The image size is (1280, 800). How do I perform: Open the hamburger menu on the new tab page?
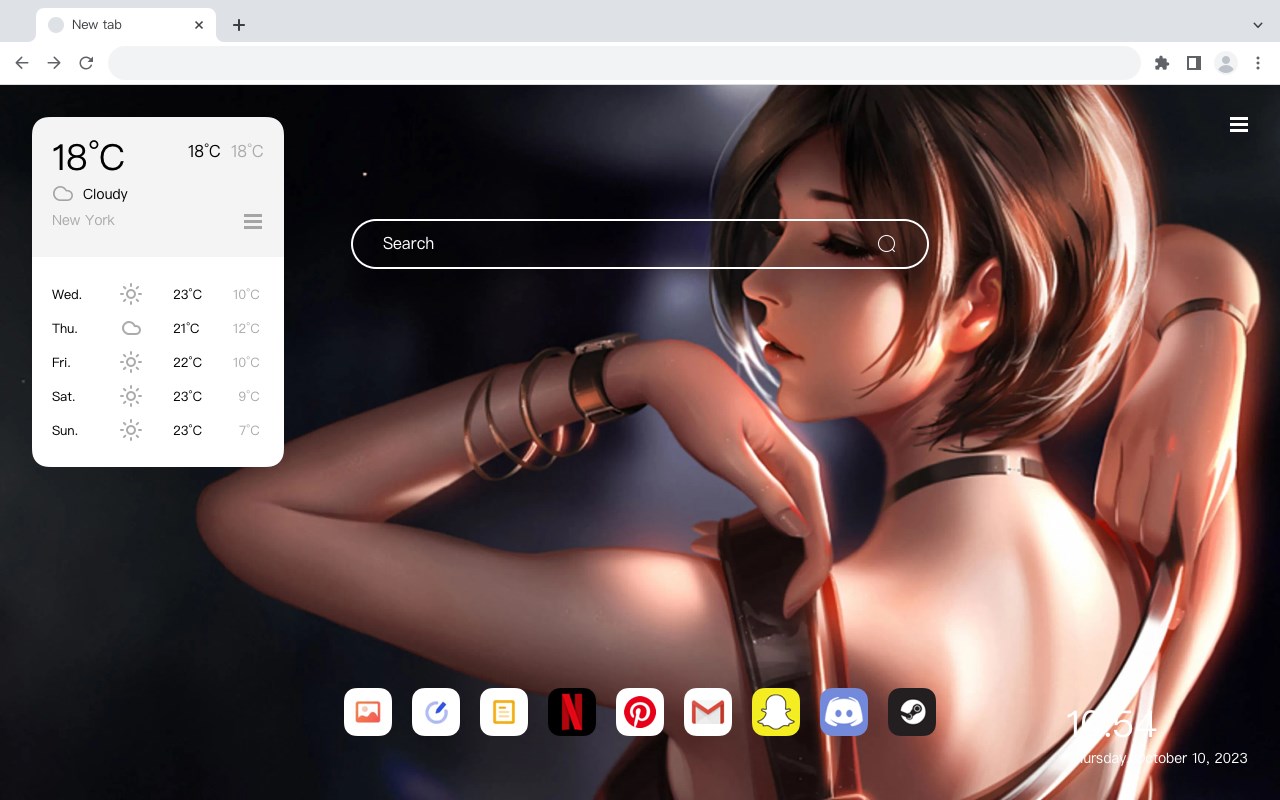tap(1239, 124)
